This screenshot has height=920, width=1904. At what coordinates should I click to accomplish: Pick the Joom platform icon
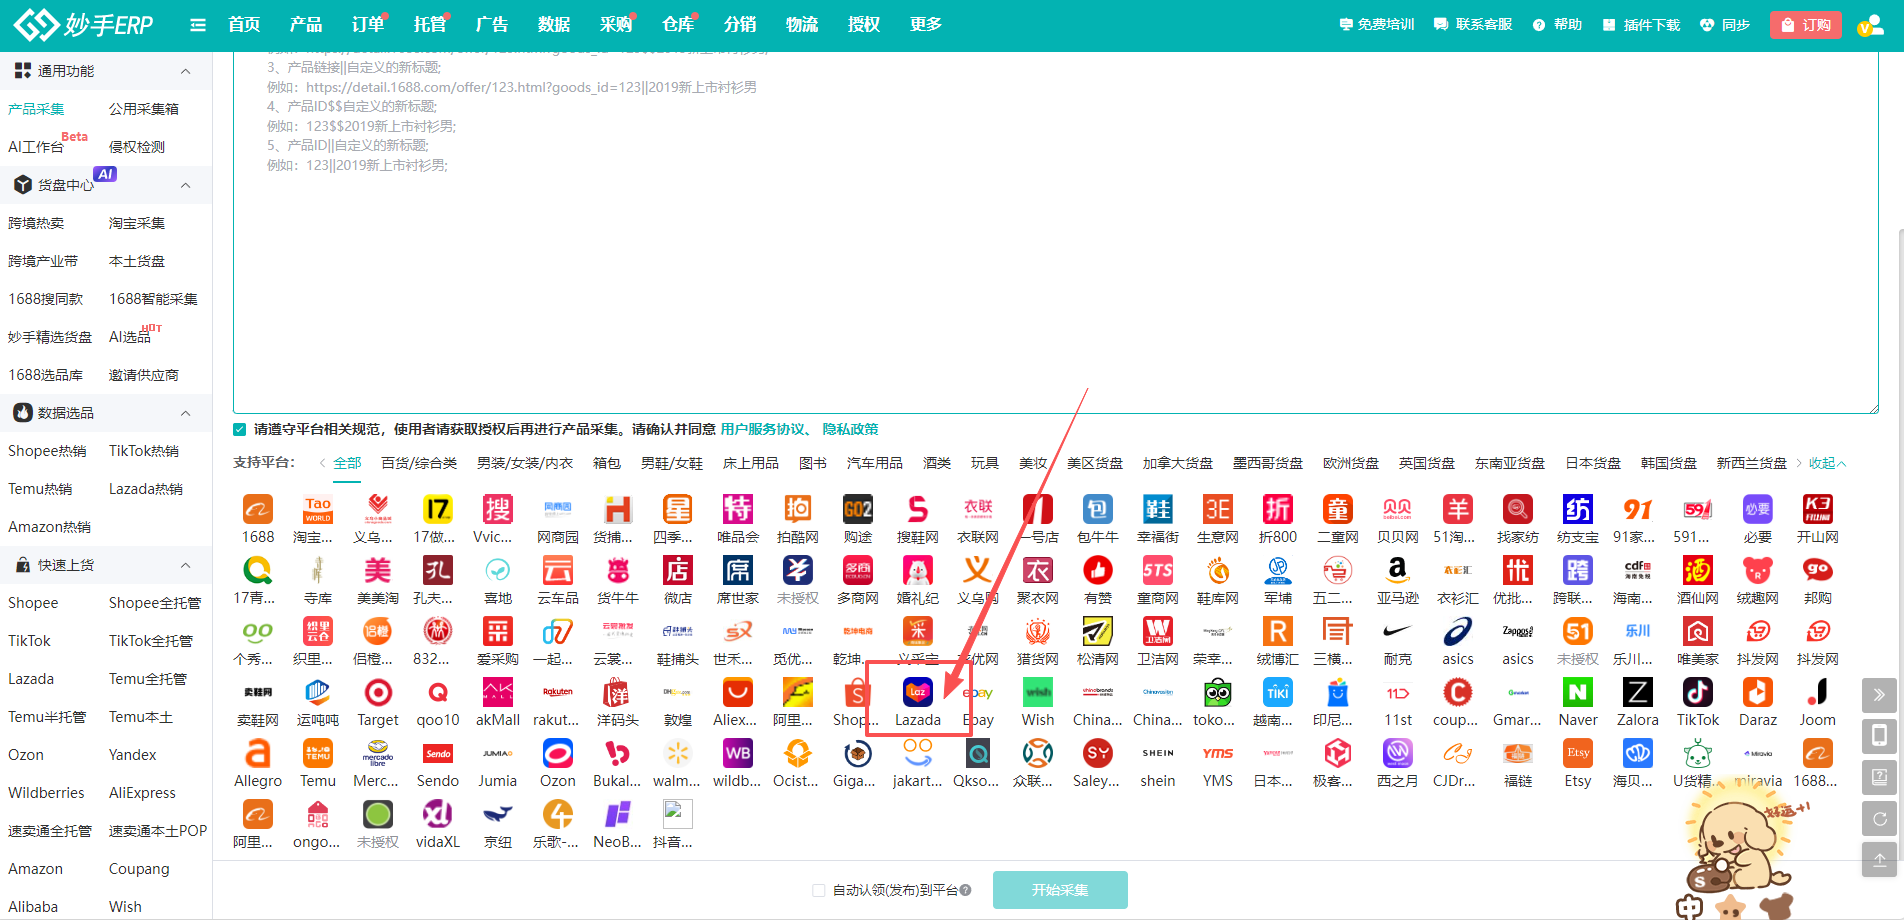click(1818, 693)
